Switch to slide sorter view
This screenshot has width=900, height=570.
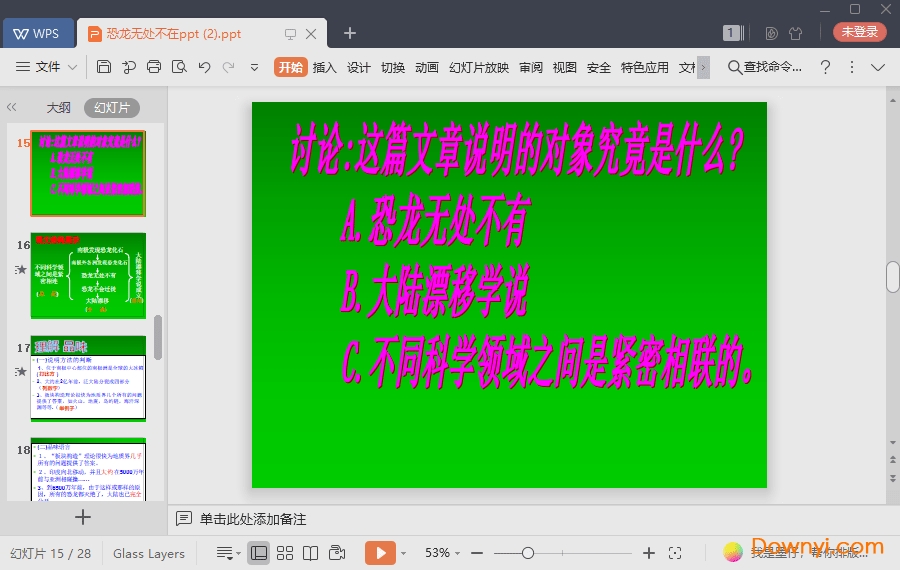tap(285, 553)
